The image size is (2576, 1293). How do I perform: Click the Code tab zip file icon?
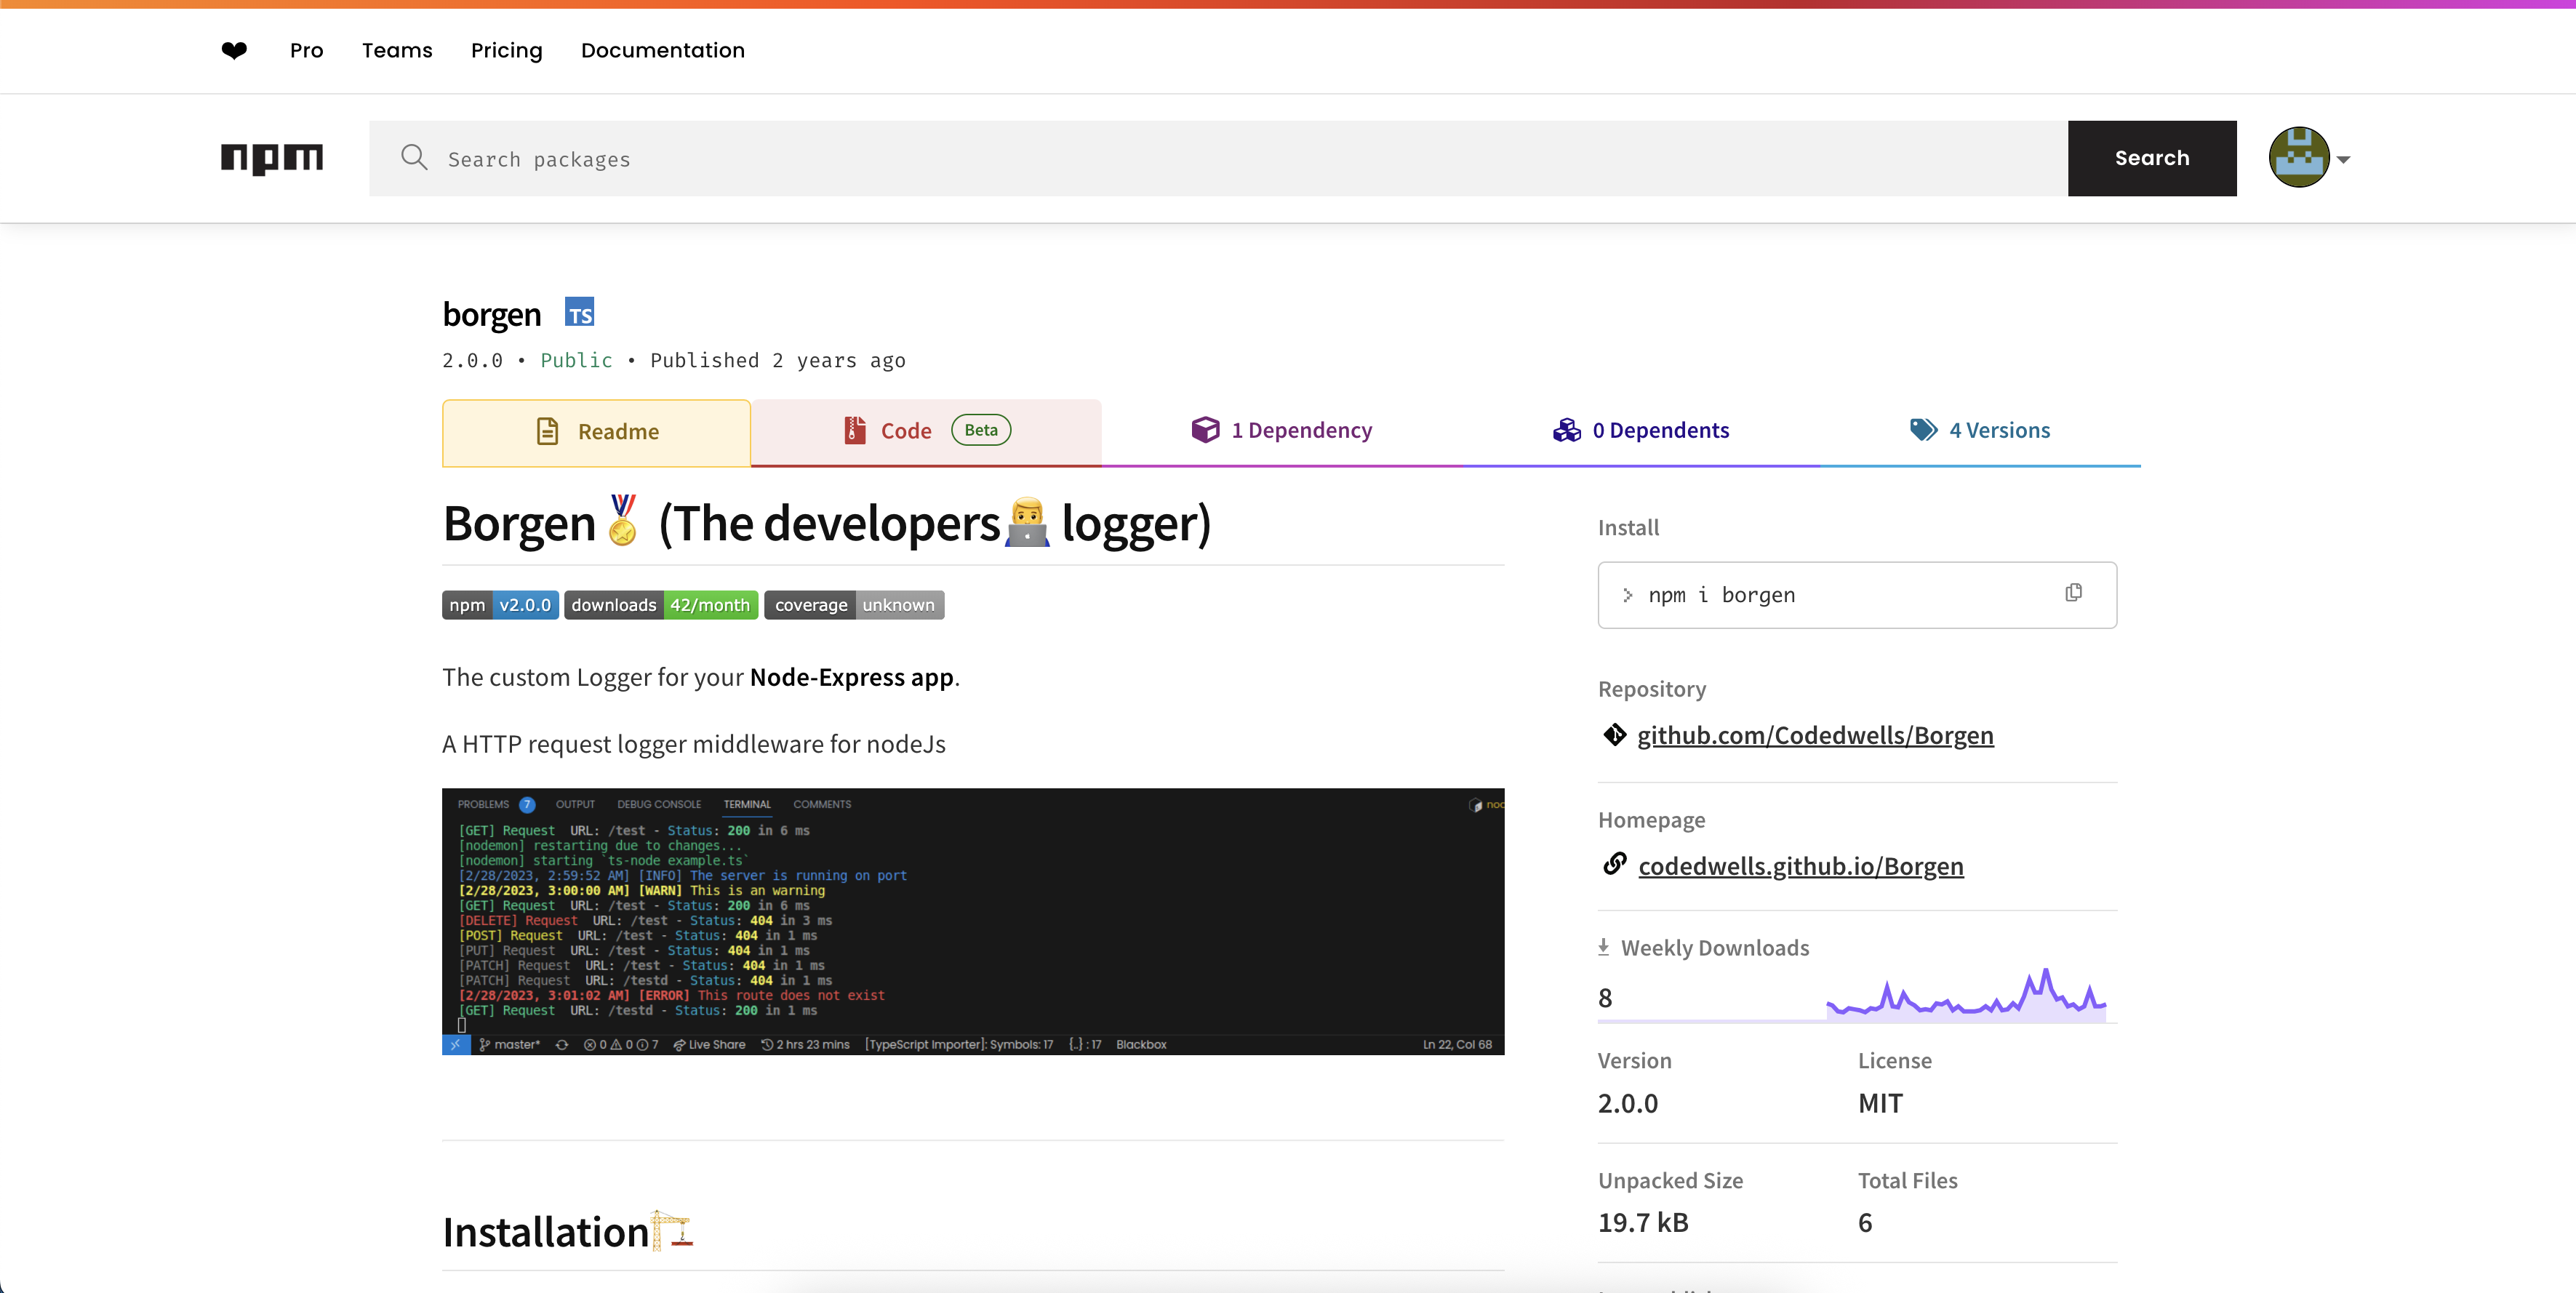(x=854, y=430)
